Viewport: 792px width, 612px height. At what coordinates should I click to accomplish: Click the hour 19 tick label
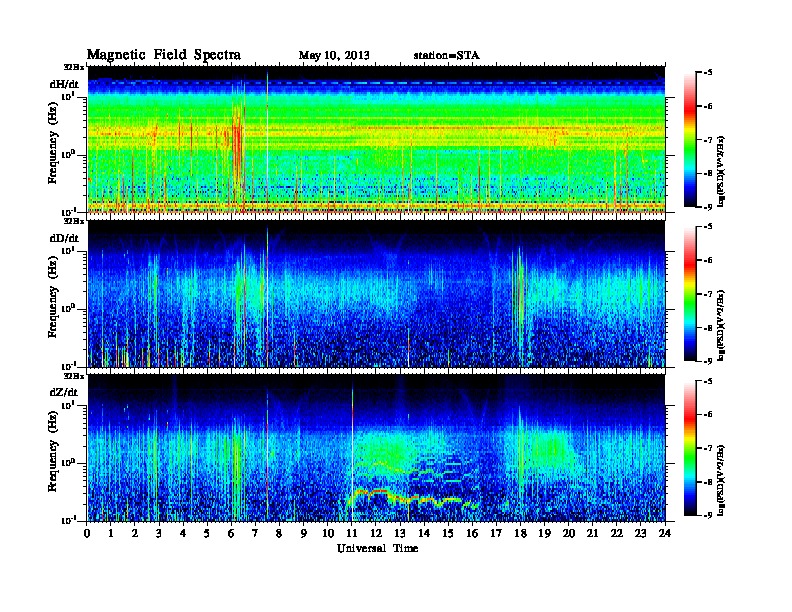point(544,533)
